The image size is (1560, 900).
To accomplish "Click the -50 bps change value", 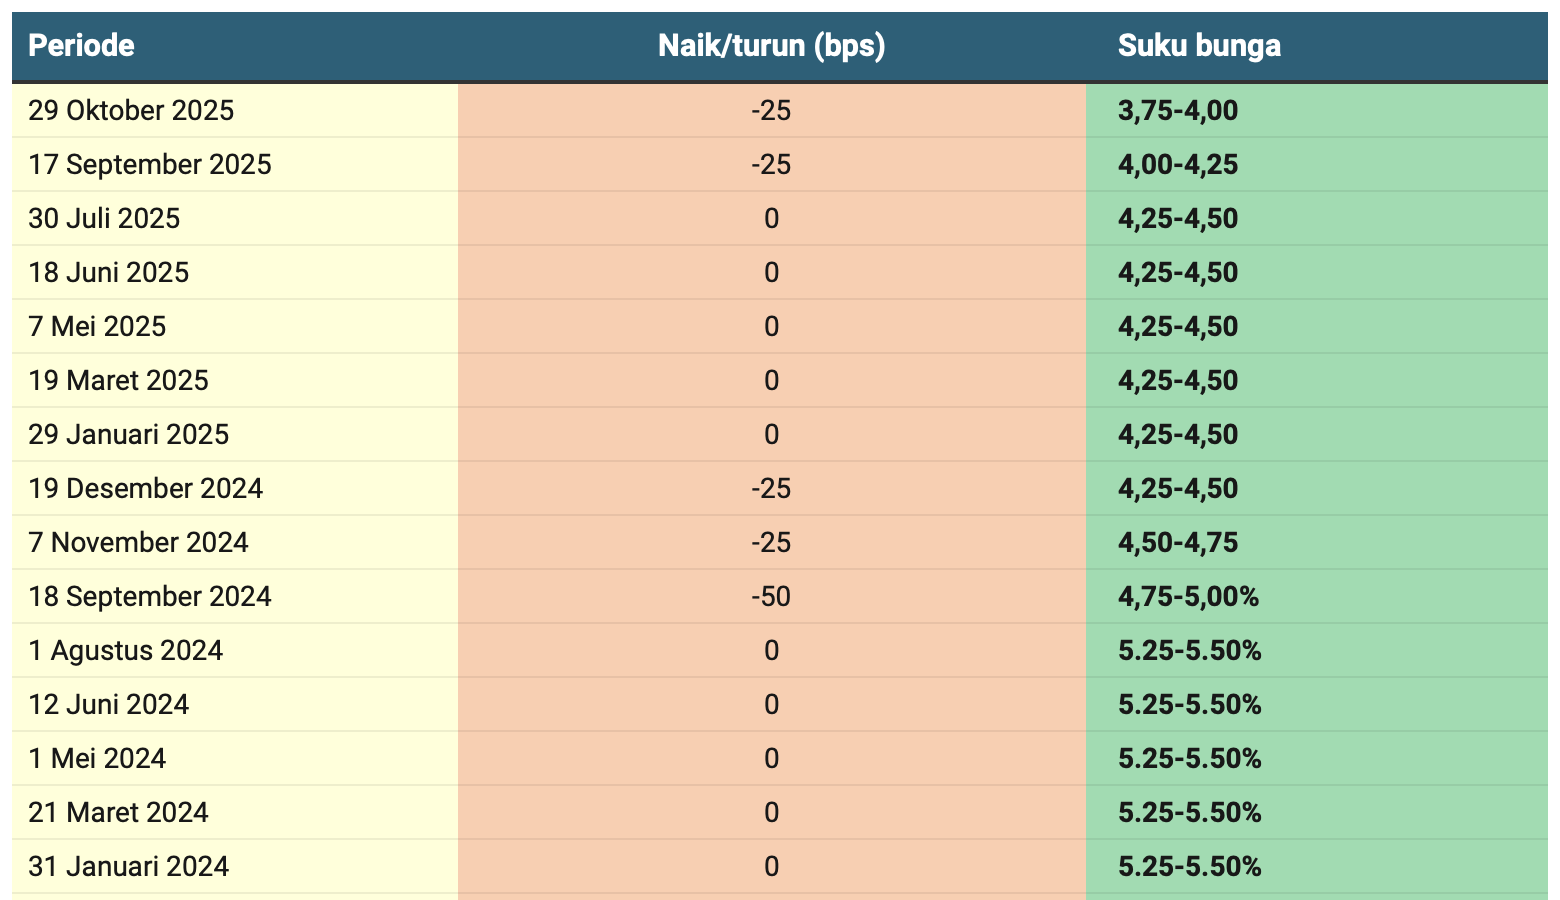I will [771, 596].
